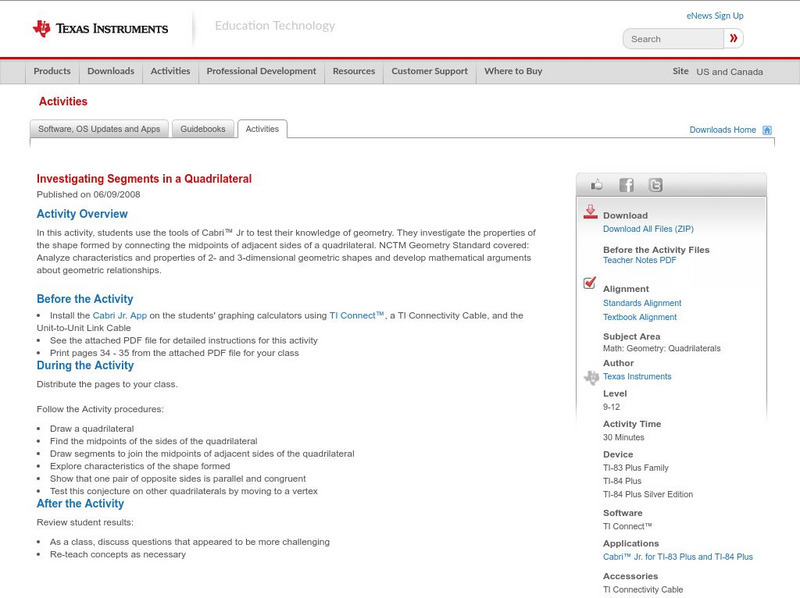Open the TI Connect™ link in instructions
Screen dimensions: 800x598
click(x=356, y=316)
